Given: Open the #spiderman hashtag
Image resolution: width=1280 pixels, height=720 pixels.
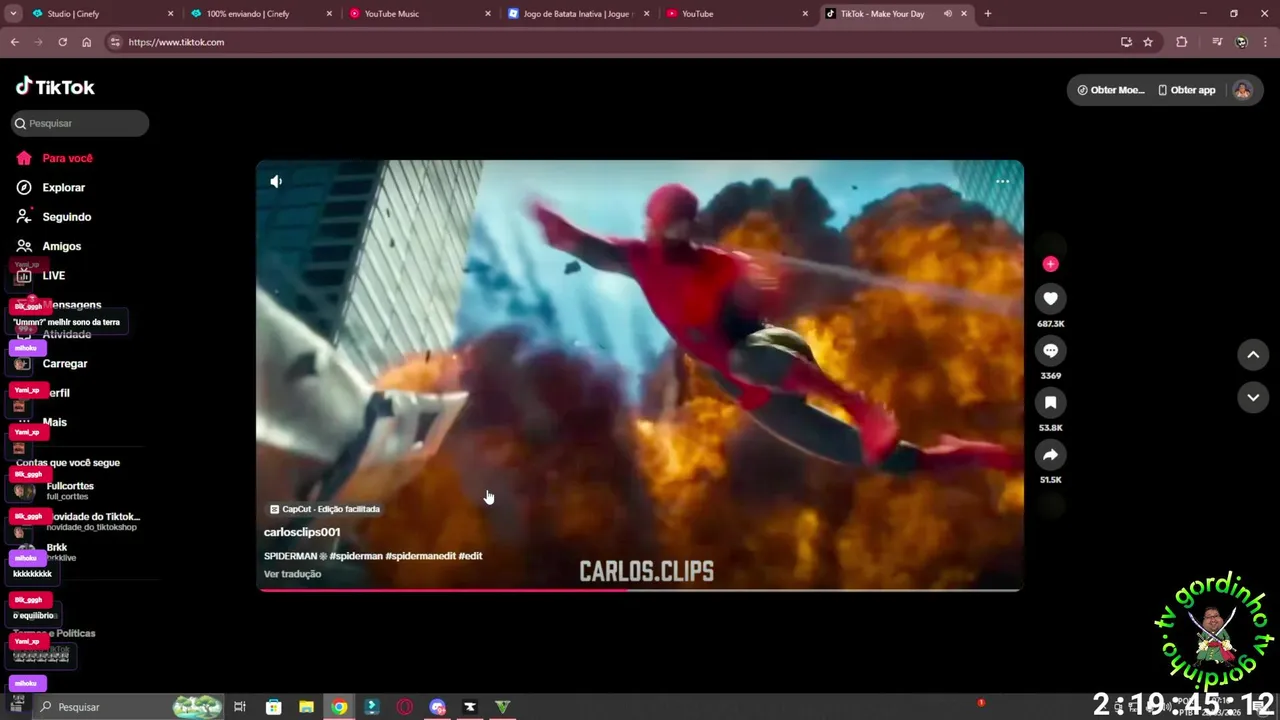Looking at the screenshot, I should (355, 556).
